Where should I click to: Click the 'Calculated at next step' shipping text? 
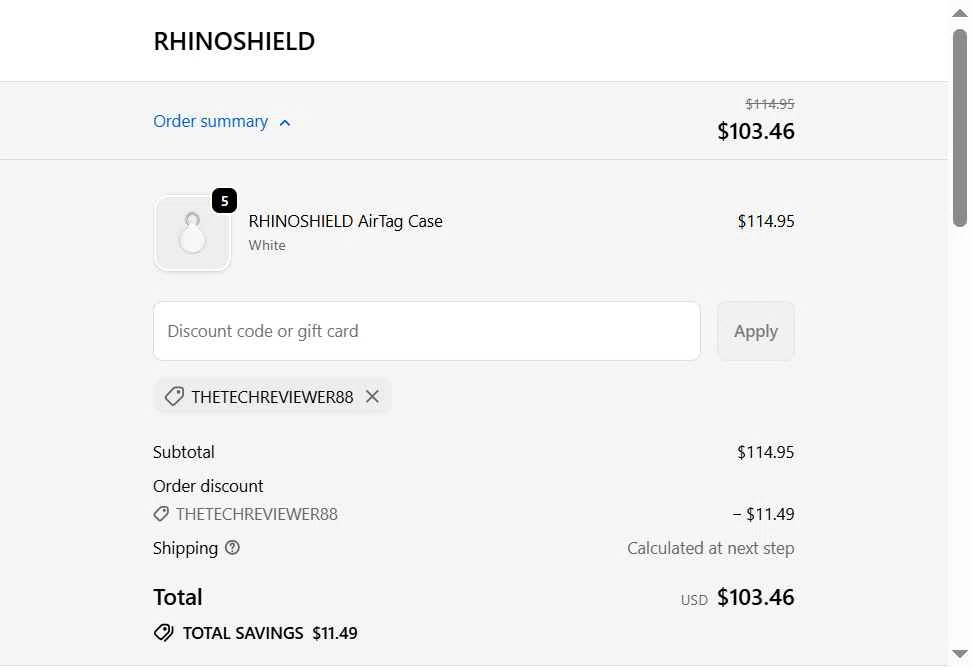point(710,548)
